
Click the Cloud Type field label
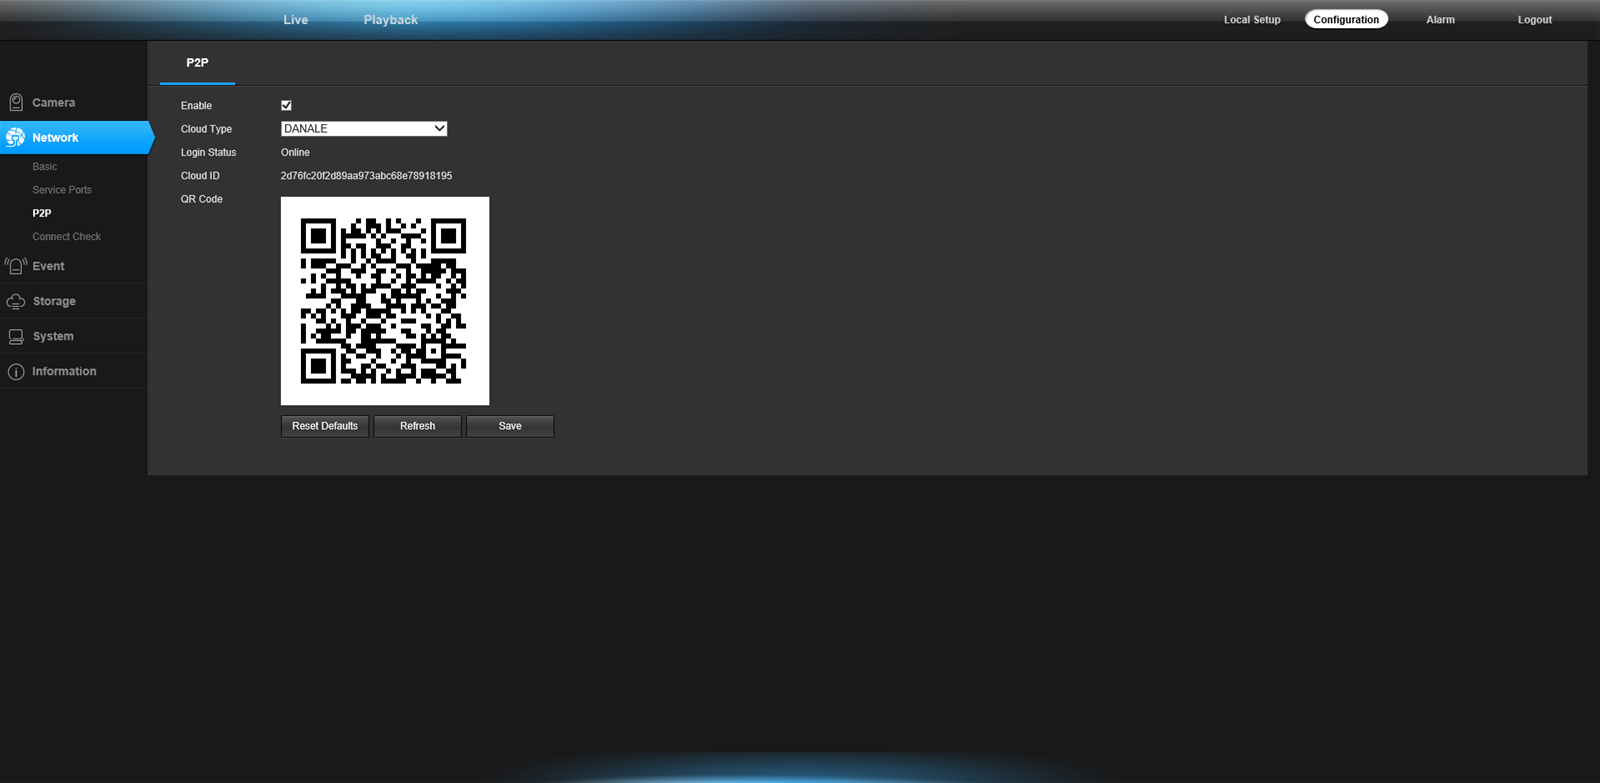click(206, 129)
